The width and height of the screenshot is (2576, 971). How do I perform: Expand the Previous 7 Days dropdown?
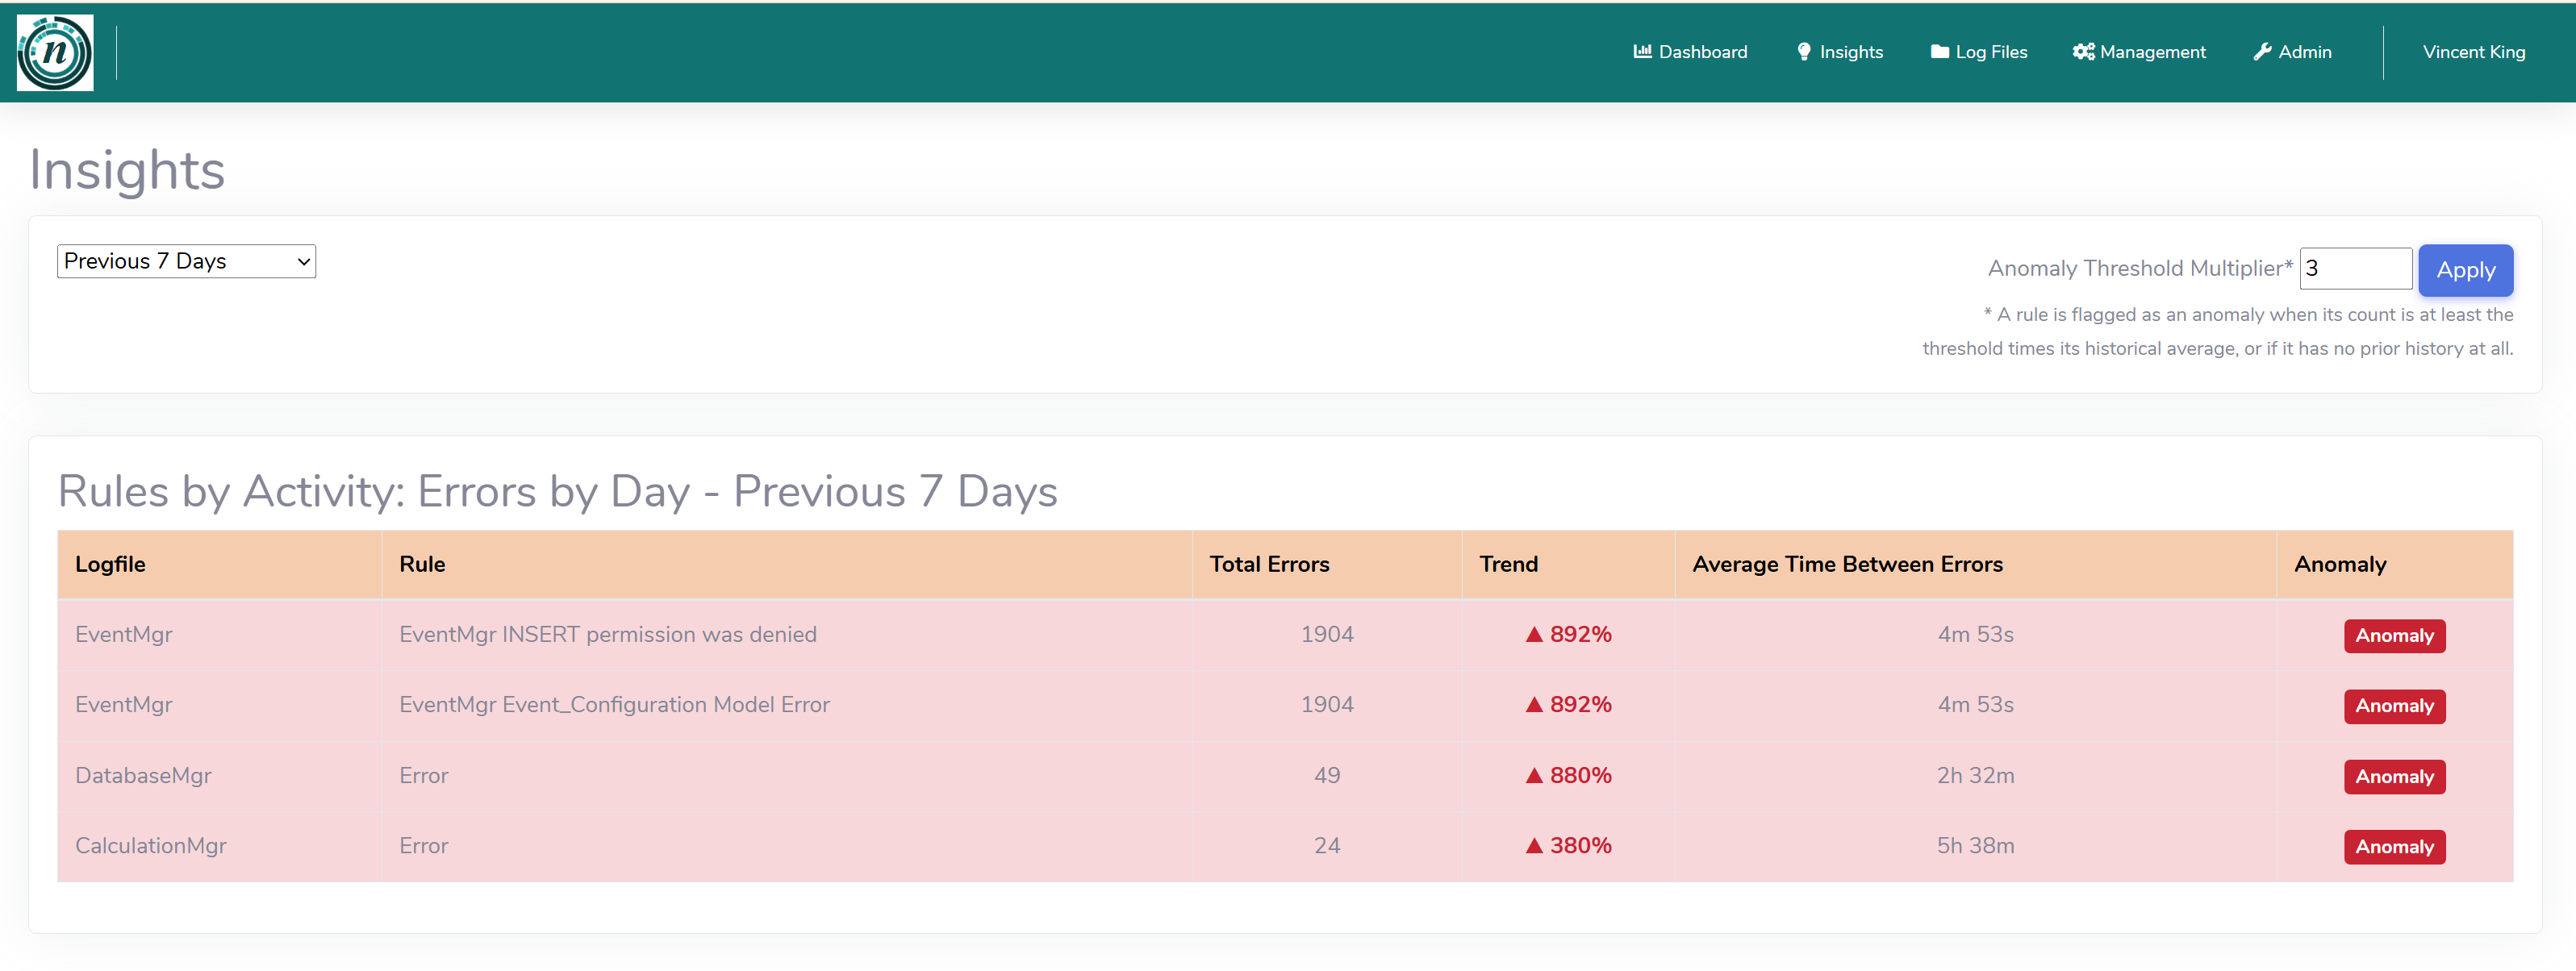[187, 262]
